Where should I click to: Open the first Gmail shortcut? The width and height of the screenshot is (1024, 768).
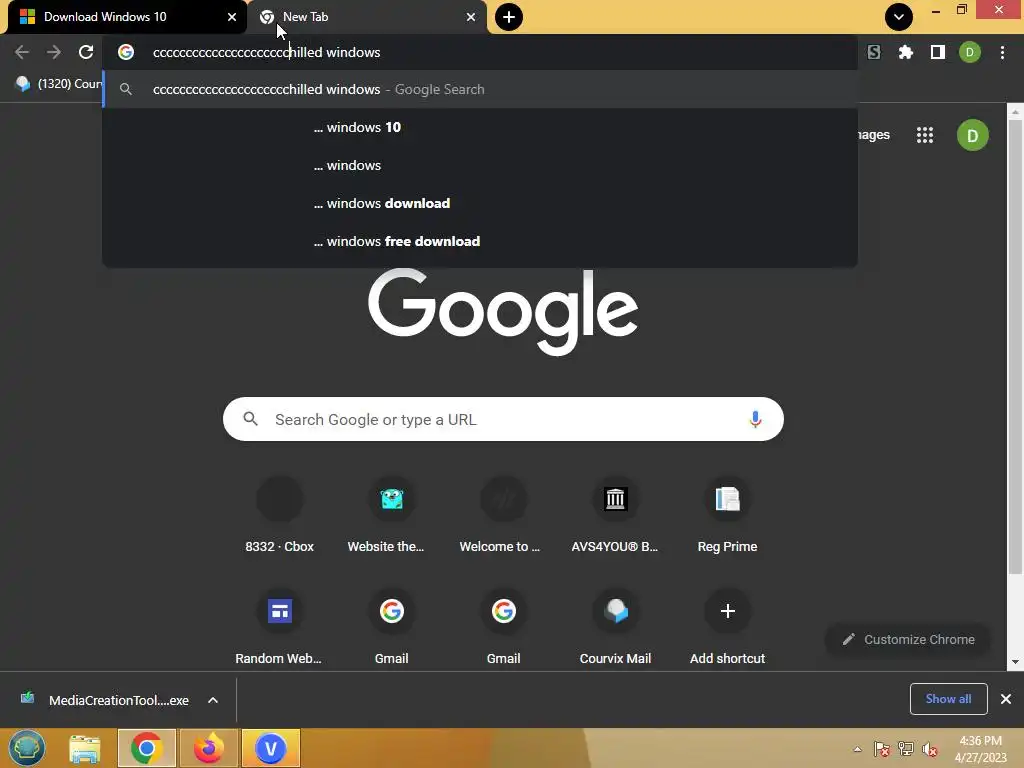[x=392, y=628]
